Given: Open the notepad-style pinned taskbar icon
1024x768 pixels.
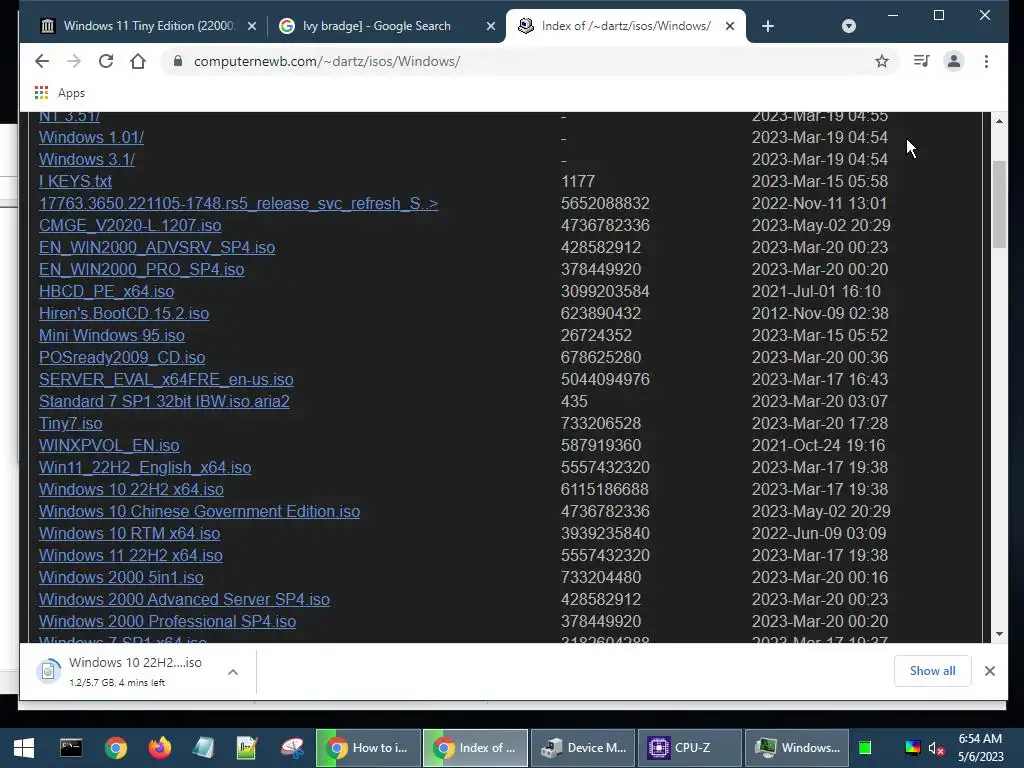Looking at the screenshot, I should 203,748.
